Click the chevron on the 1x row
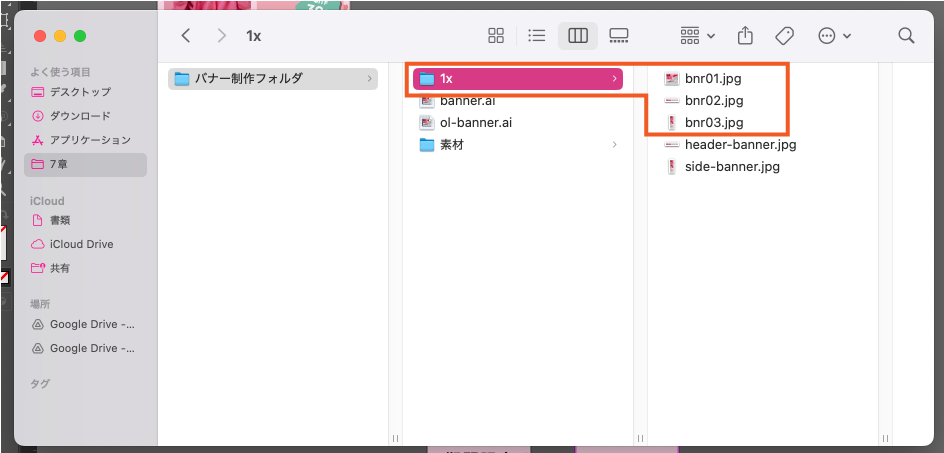 (x=614, y=78)
